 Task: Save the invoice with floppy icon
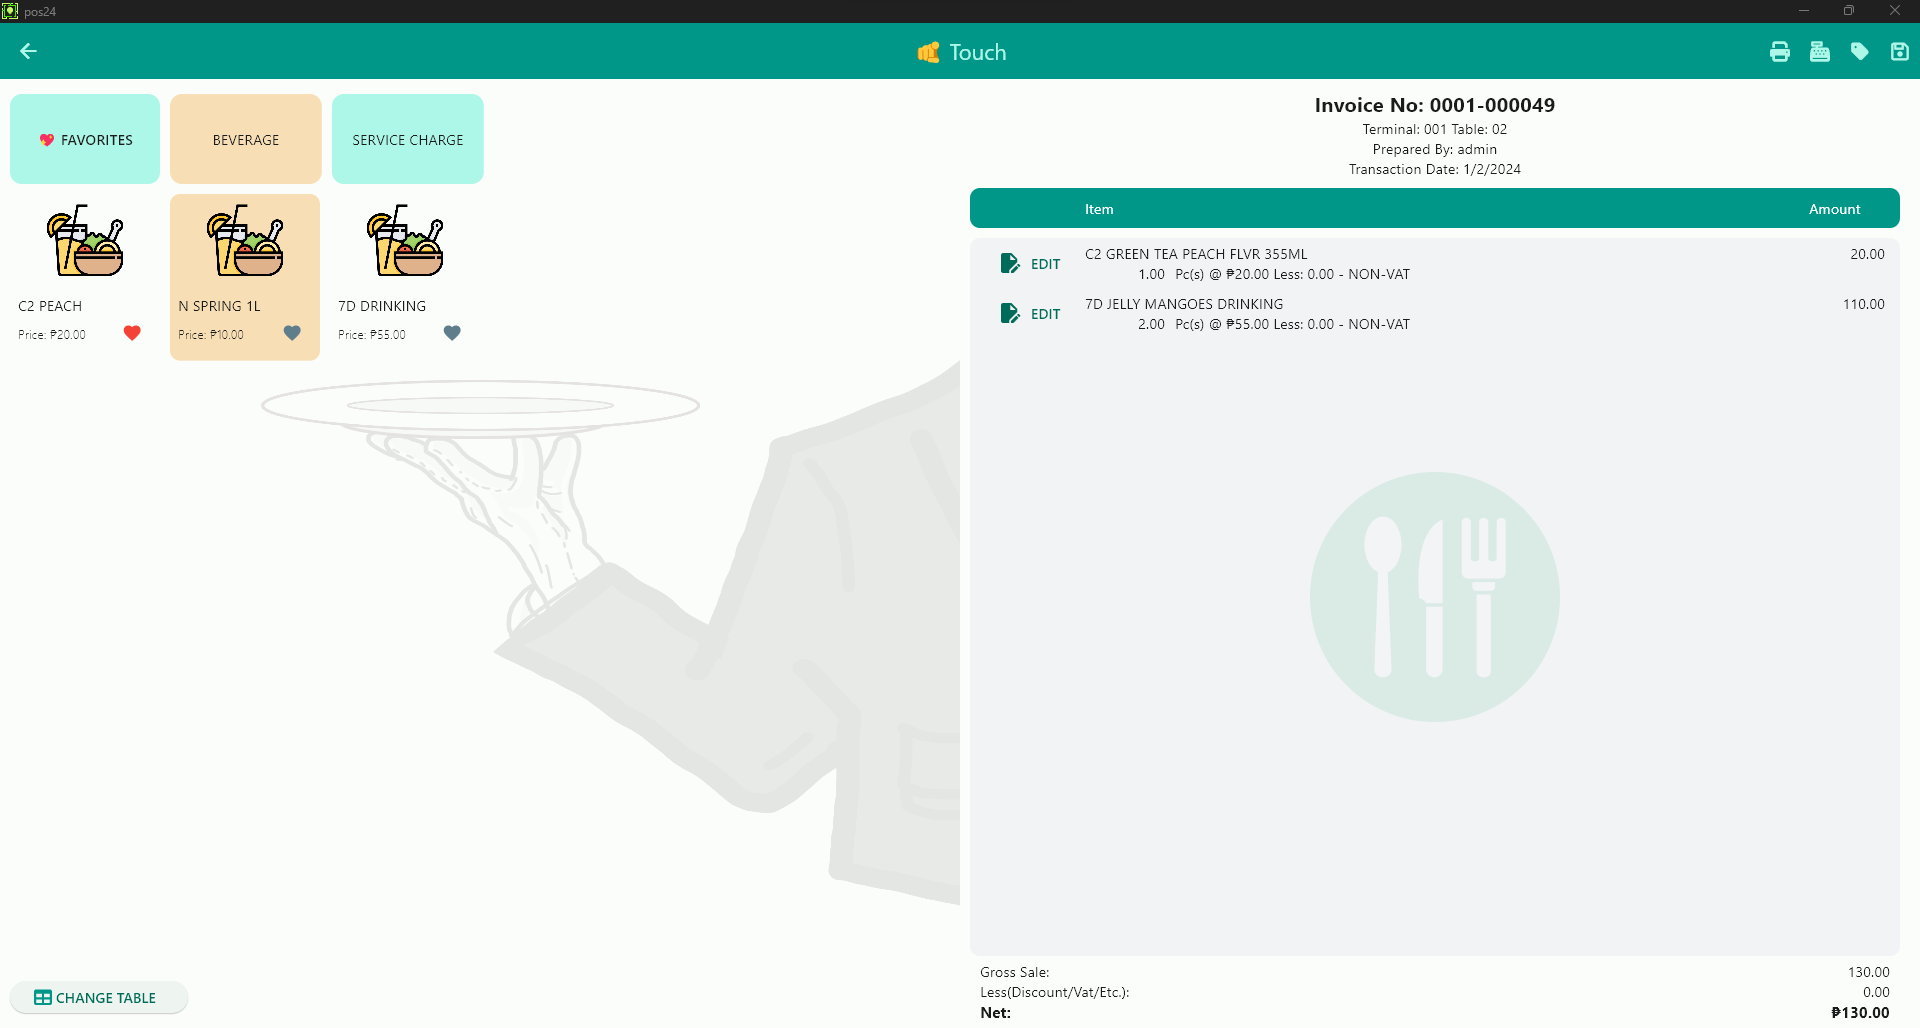1899,52
